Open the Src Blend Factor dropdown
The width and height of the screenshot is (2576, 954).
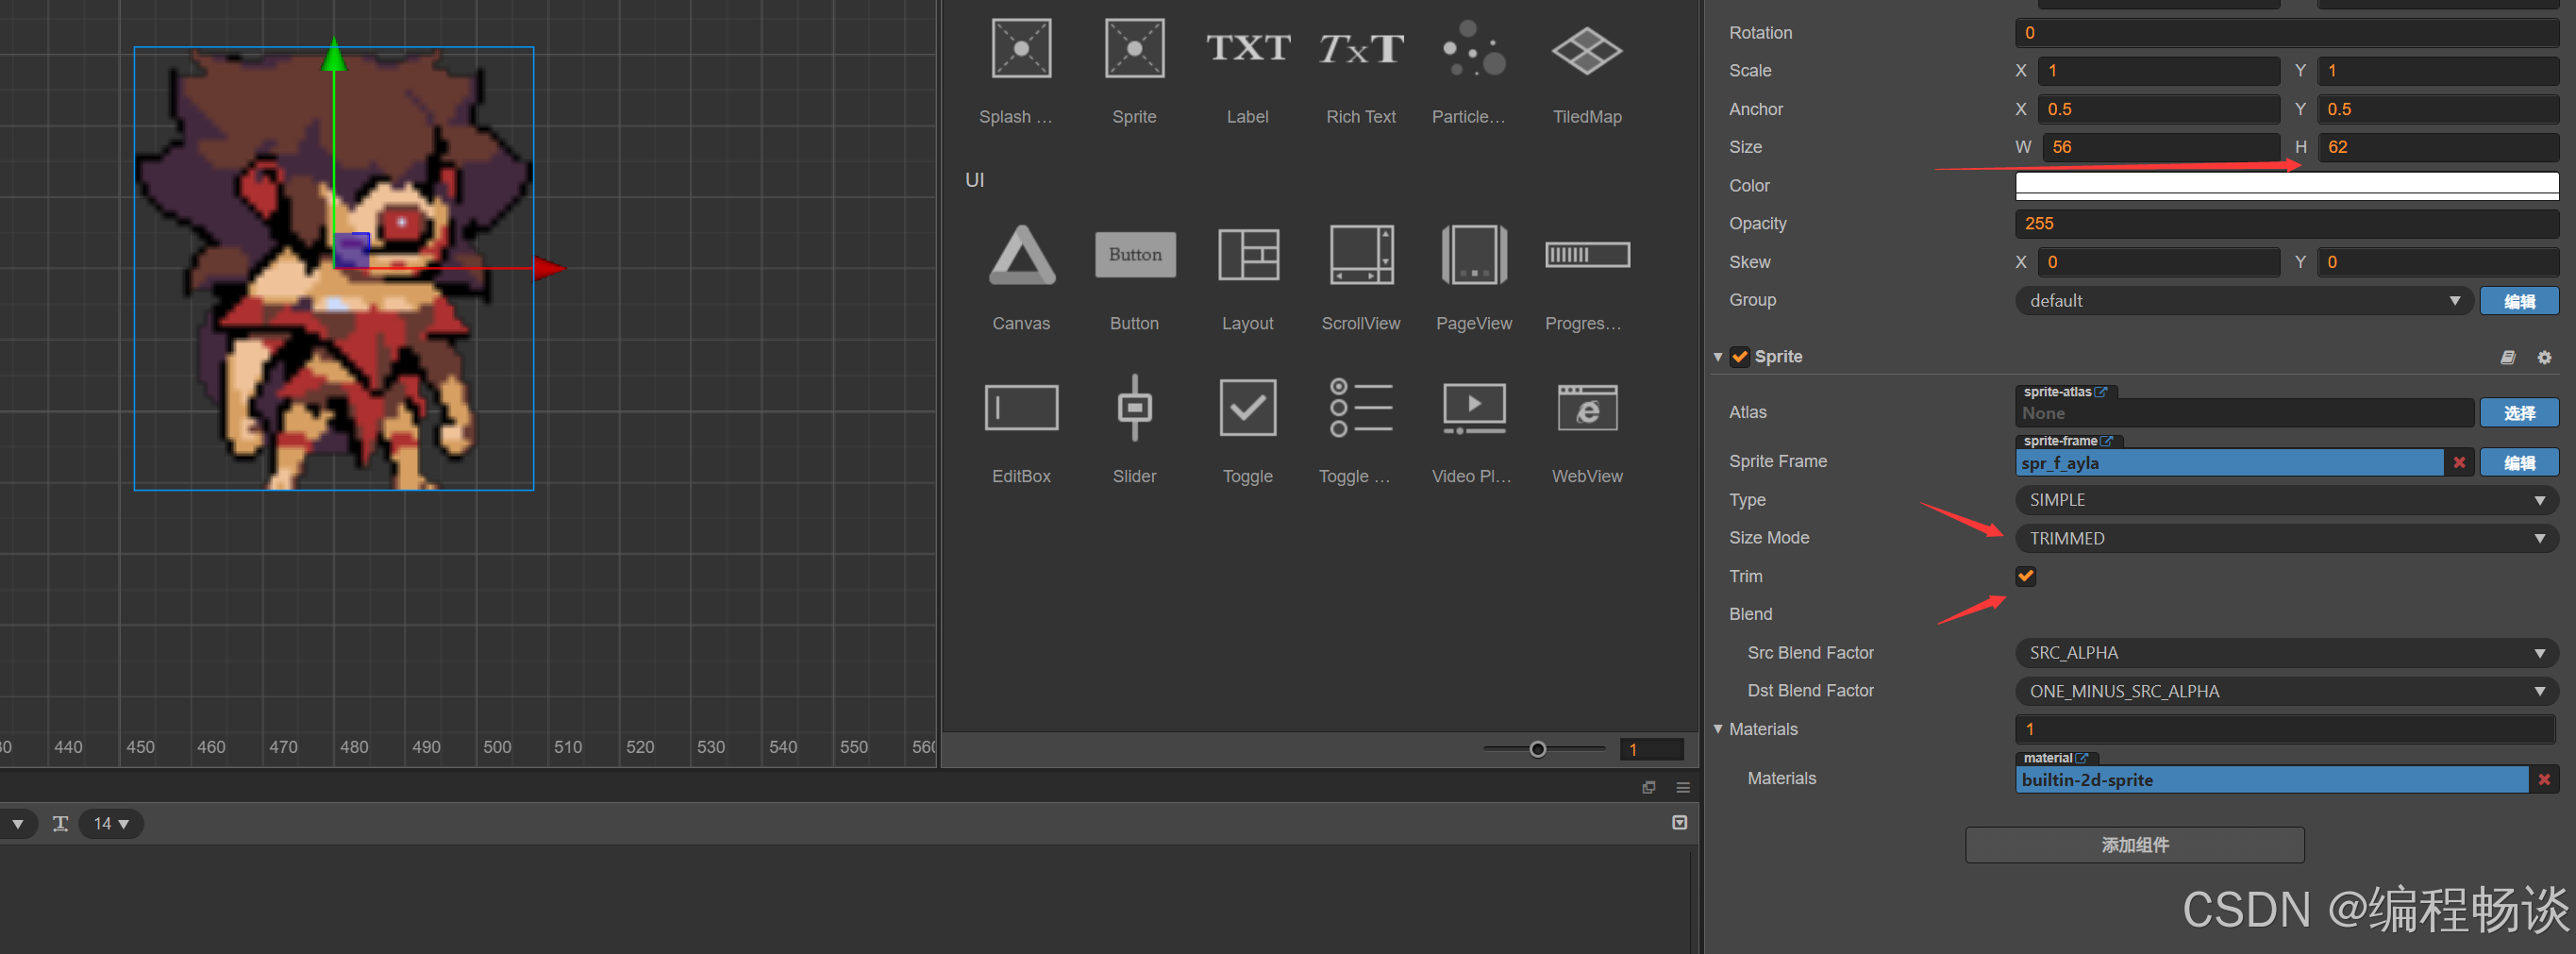point(2286,652)
